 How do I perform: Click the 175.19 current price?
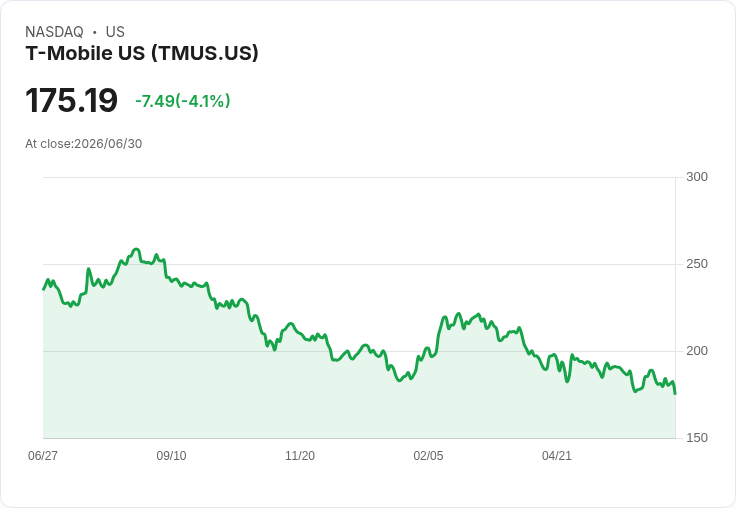tap(71, 100)
